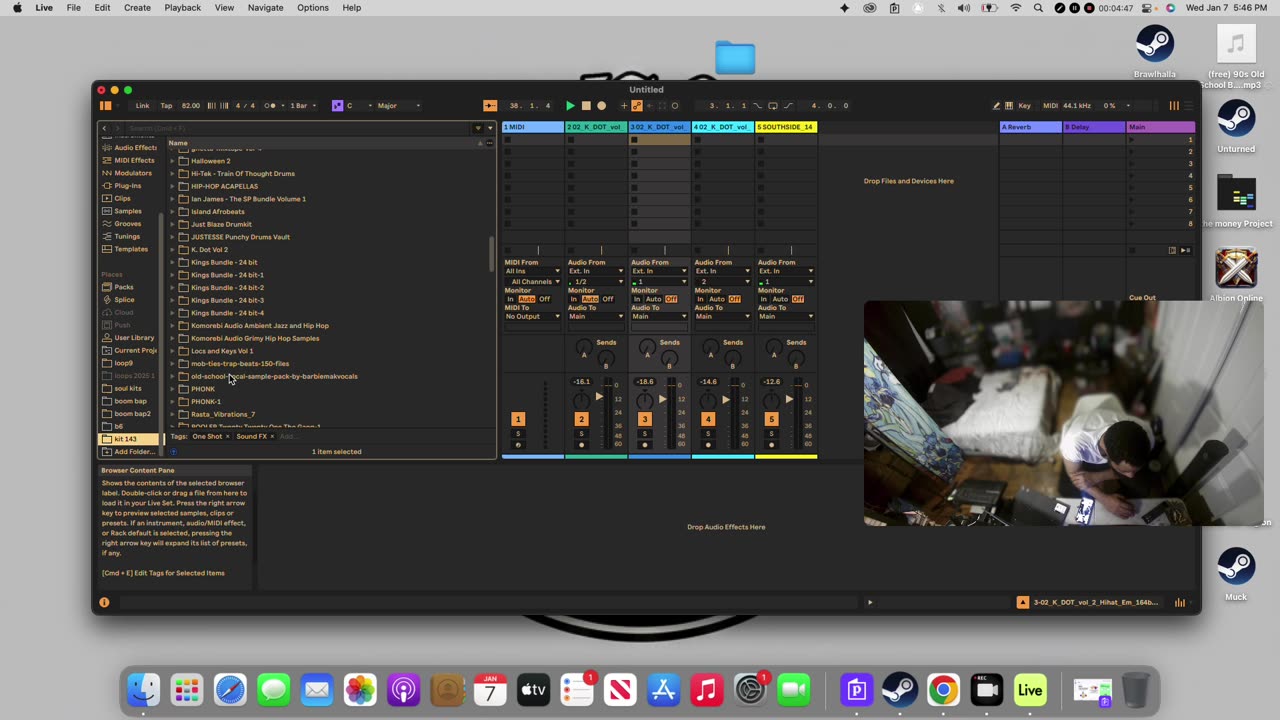Open track 2 Audio To Main dropdown
Image resolution: width=1280 pixels, height=720 pixels.
pos(595,316)
